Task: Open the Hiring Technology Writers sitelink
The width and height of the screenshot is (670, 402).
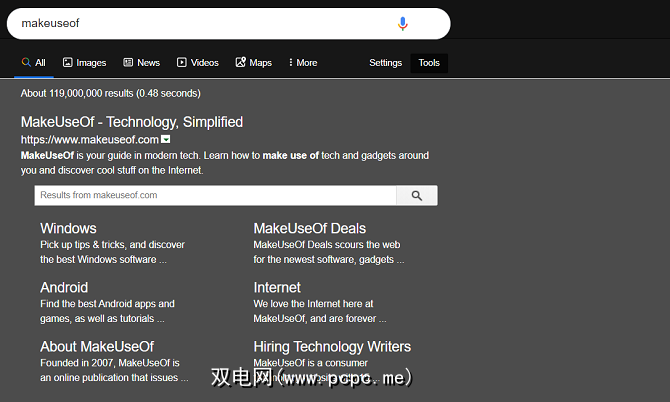Action: pyautogui.click(x=332, y=346)
